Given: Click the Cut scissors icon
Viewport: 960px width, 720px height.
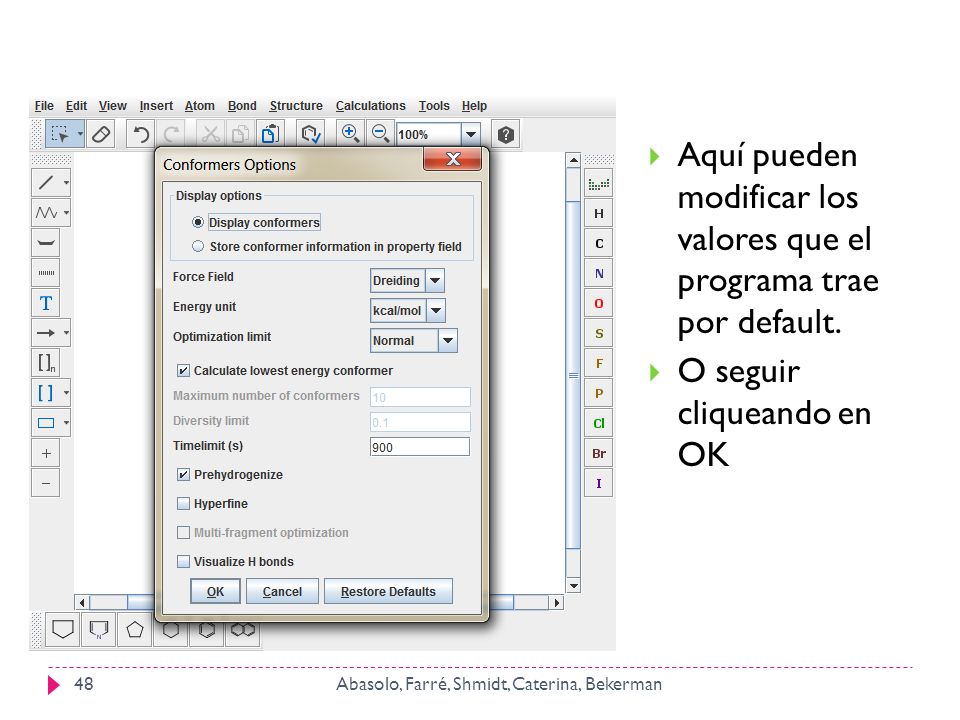Looking at the screenshot, I should pyautogui.click(x=210, y=134).
